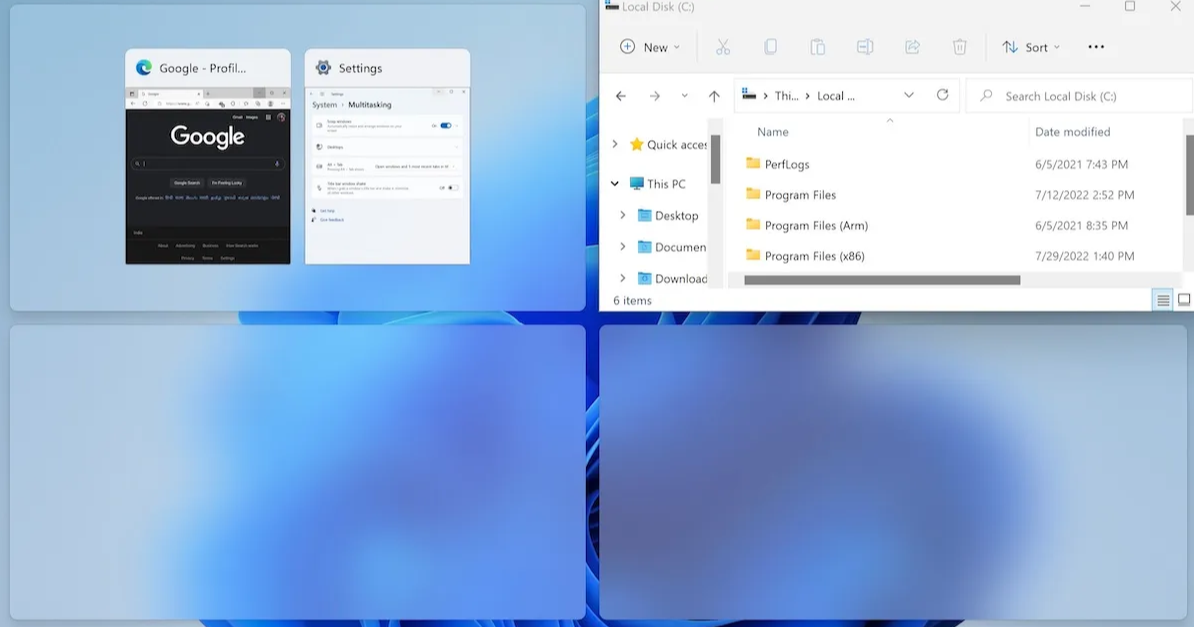The image size is (1194, 627).
Task: Click the Copy icon in File Explorer toolbar
Action: click(x=771, y=47)
